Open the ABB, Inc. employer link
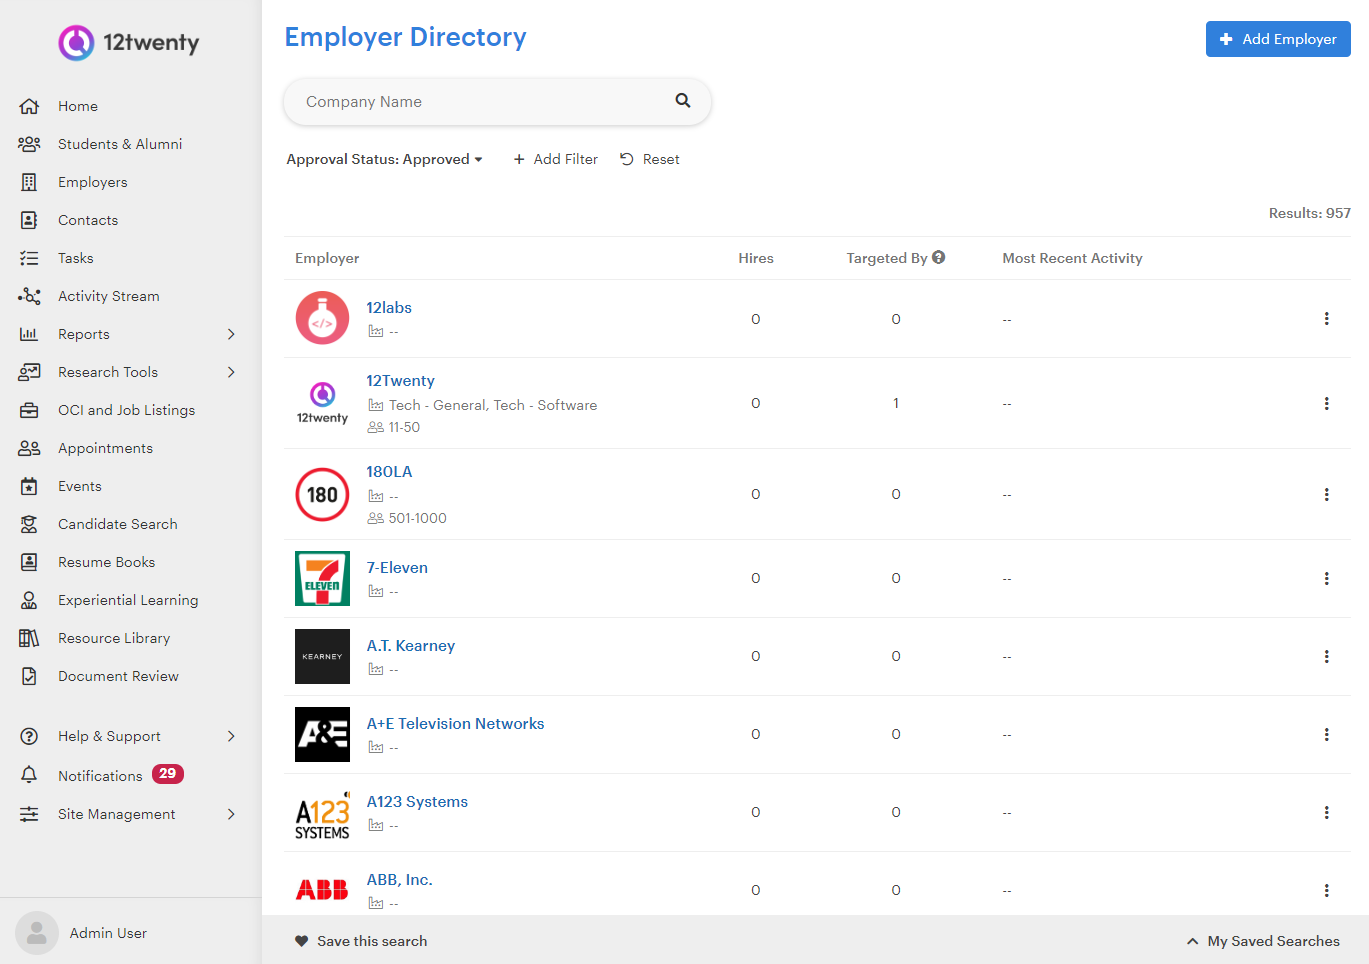1369x964 pixels. (399, 880)
